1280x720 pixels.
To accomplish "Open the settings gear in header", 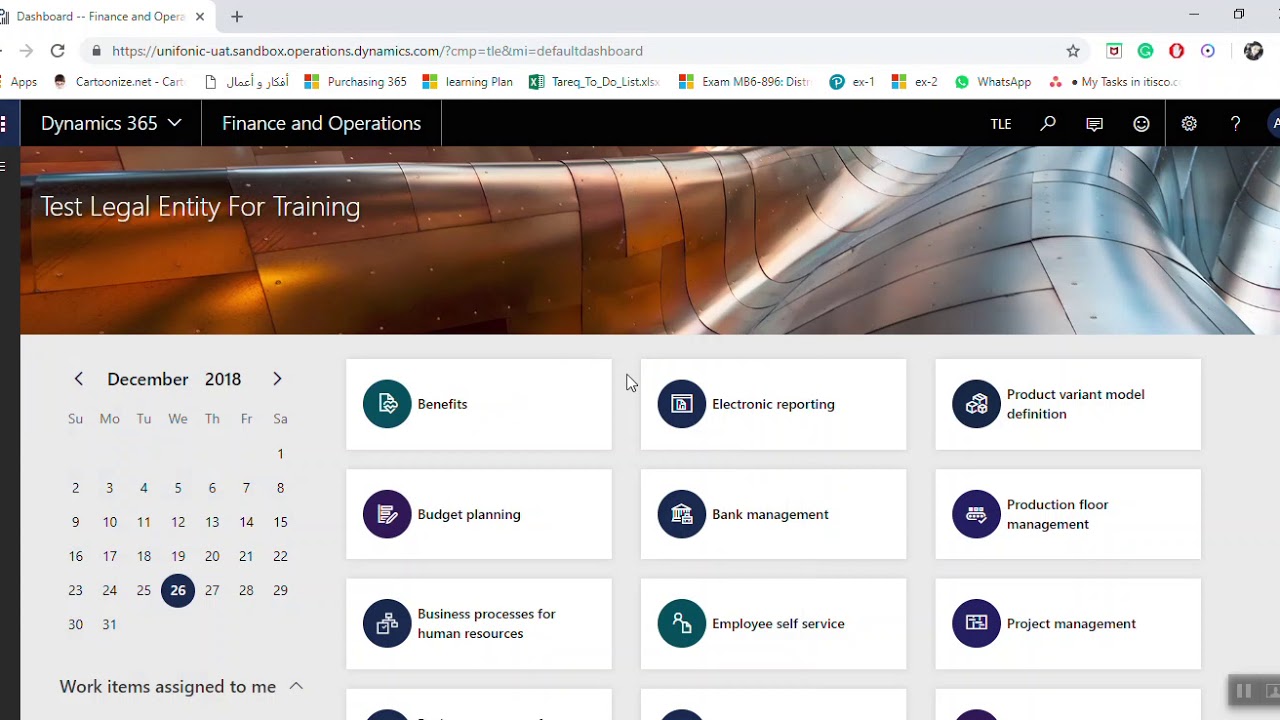I will 1189,124.
